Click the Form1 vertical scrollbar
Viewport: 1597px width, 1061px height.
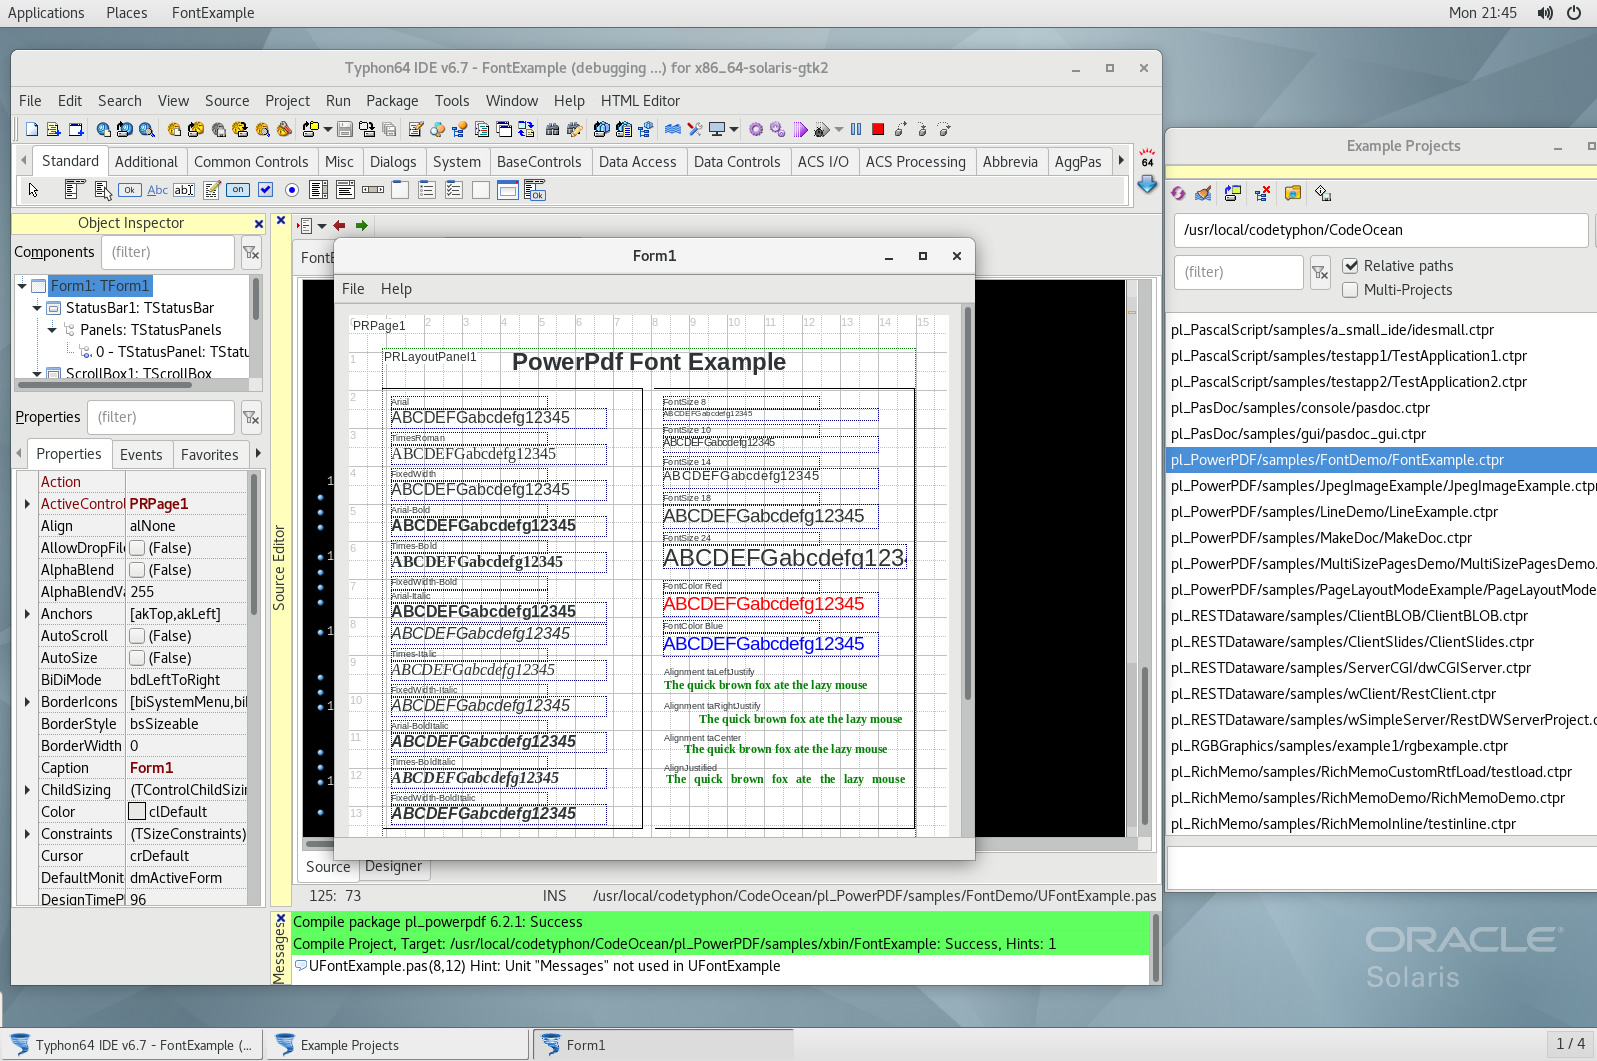[967, 505]
